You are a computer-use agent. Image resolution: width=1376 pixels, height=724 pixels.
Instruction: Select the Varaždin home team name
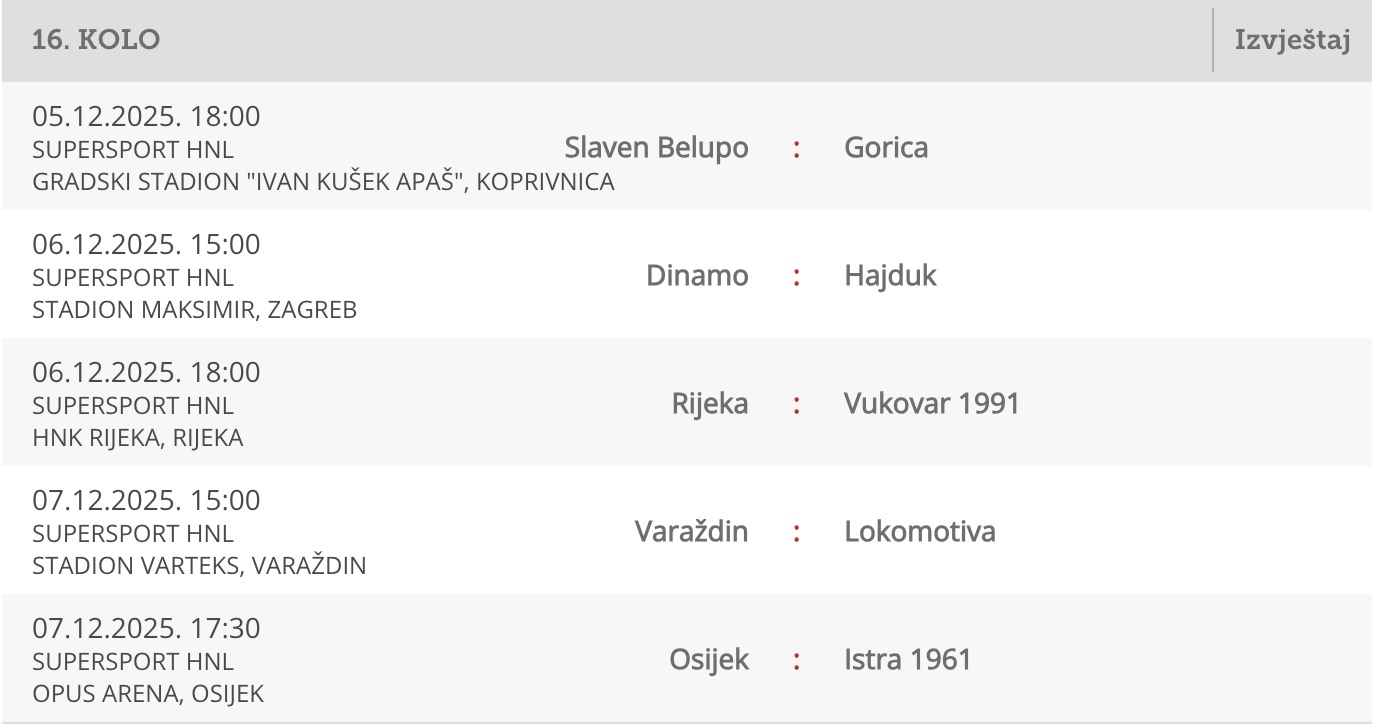[691, 531]
